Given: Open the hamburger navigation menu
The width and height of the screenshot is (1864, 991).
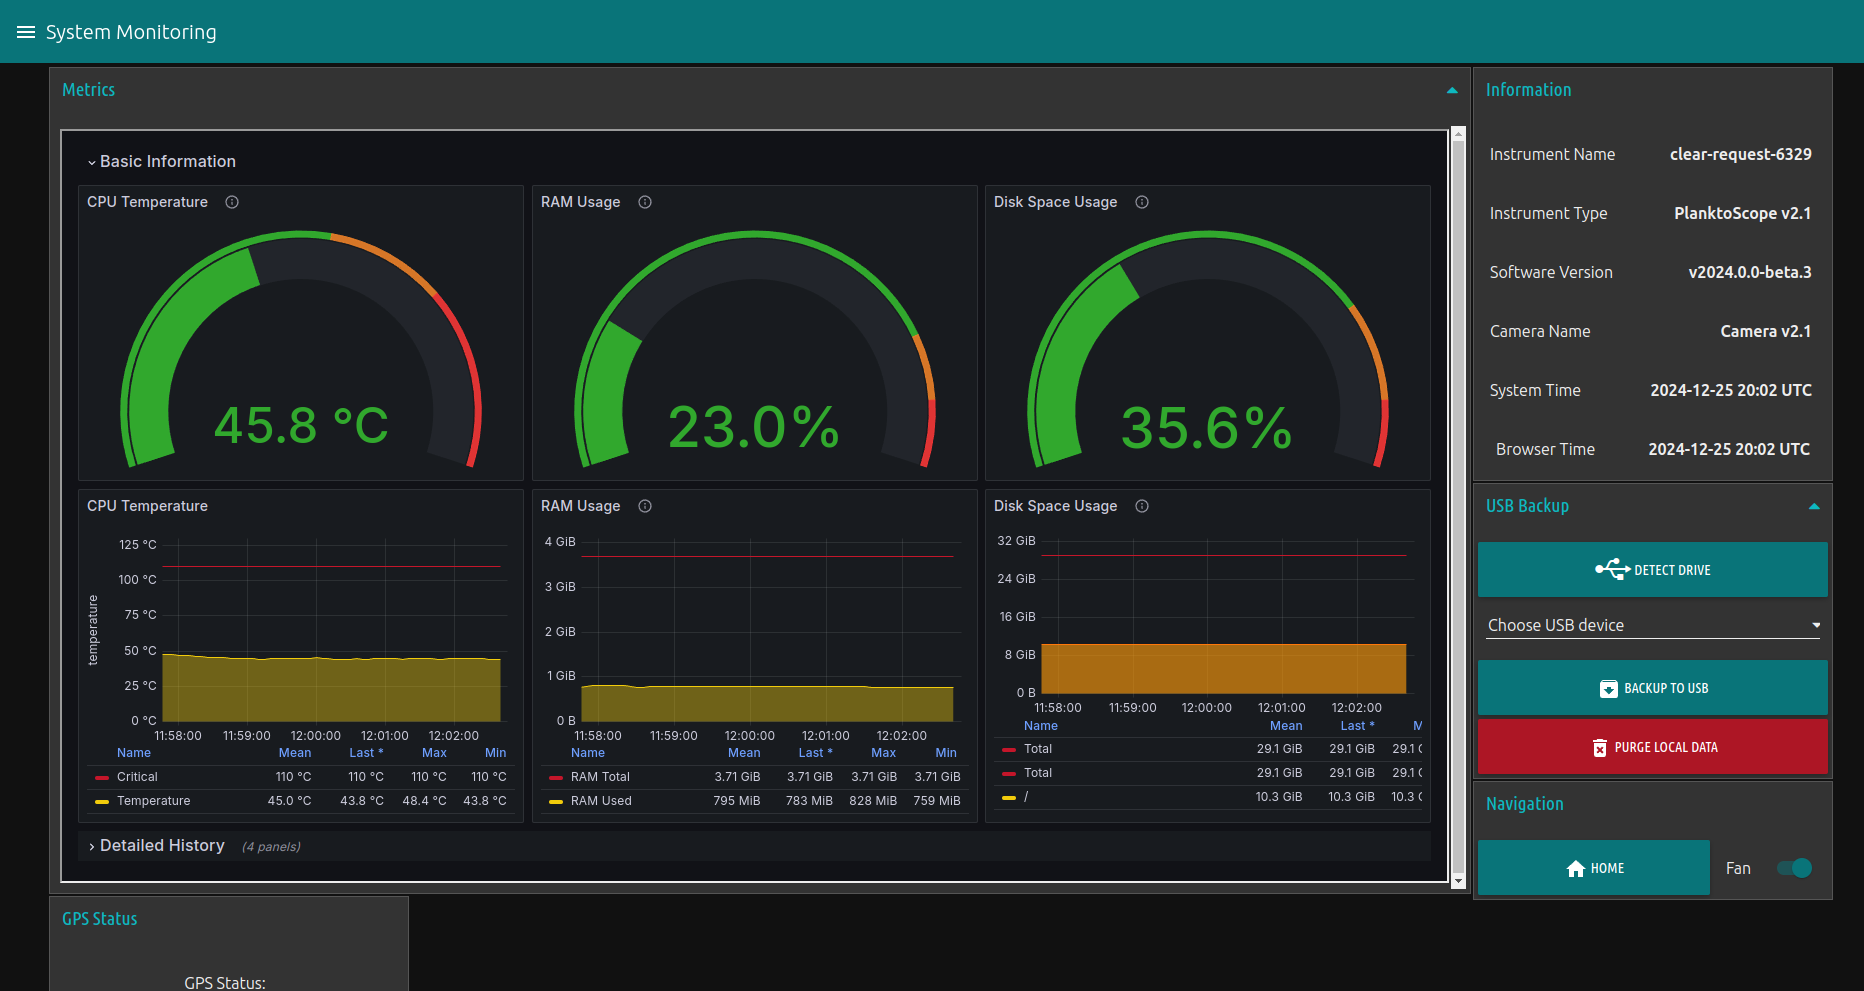Looking at the screenshot, I should click(x=26, y=31).
